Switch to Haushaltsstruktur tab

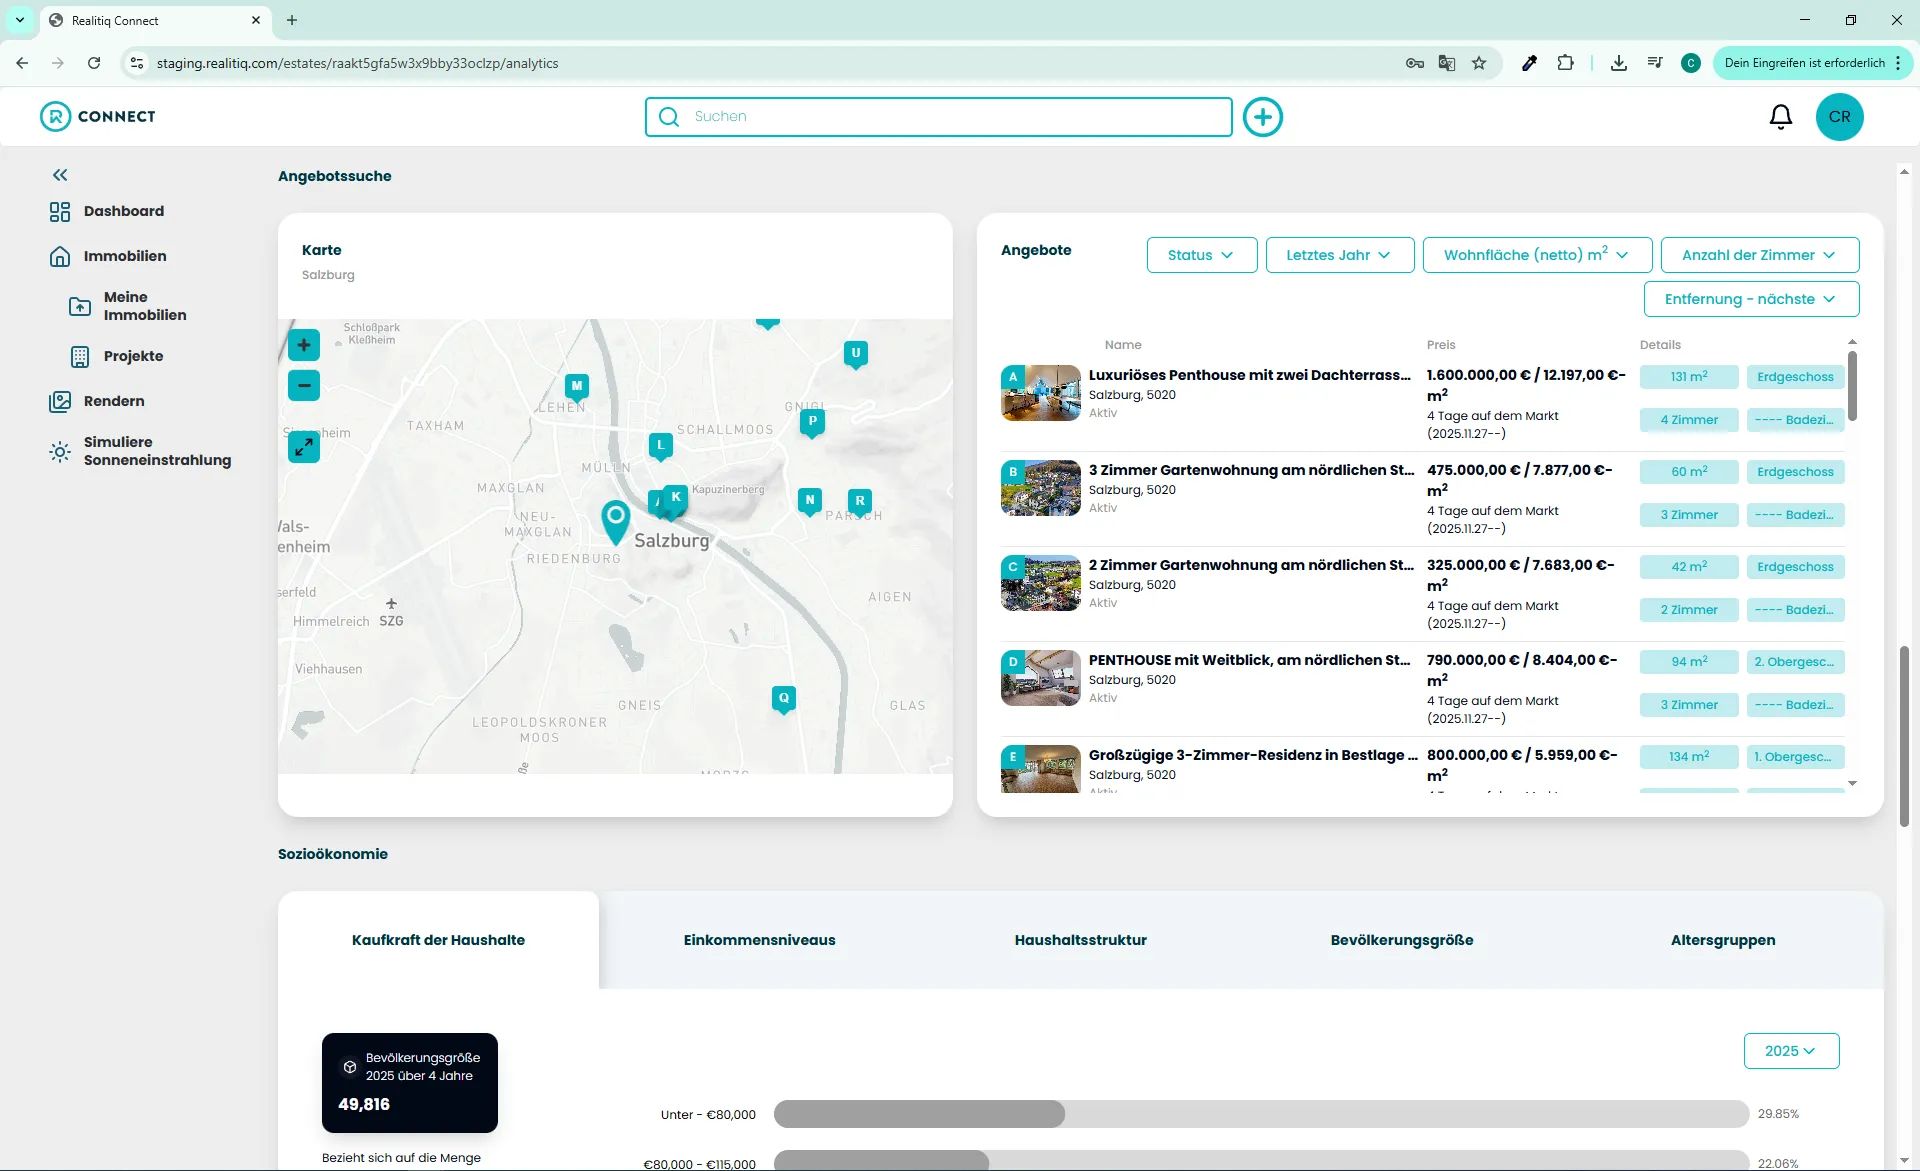tap(1080, 940)
